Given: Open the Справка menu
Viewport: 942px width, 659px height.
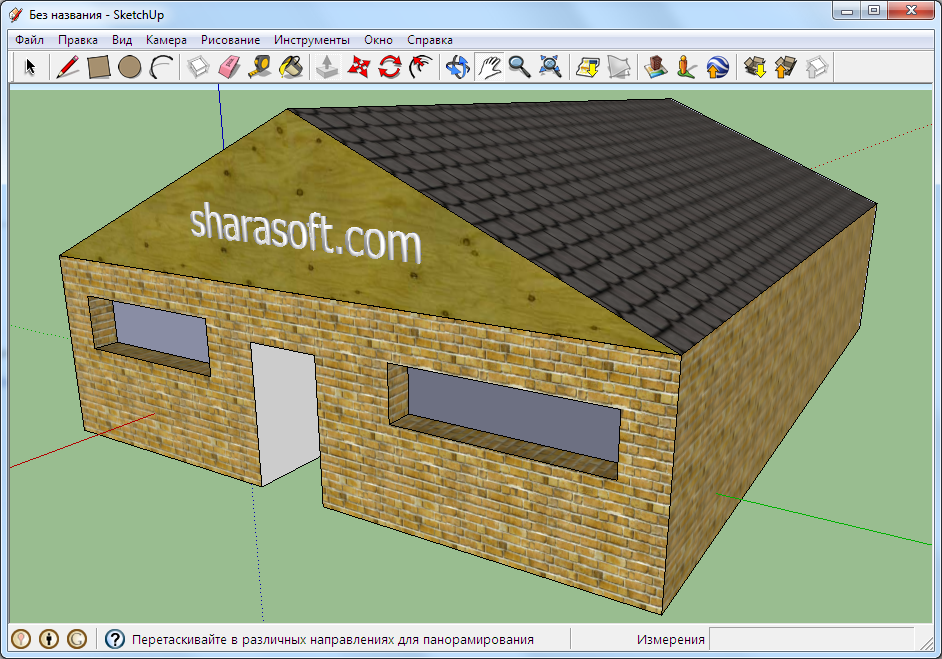Looking at the screenshot, I should coord(430,40).
